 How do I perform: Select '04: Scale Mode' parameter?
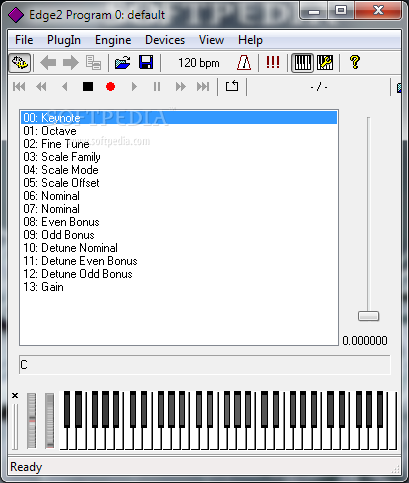(x=179, y=170)
